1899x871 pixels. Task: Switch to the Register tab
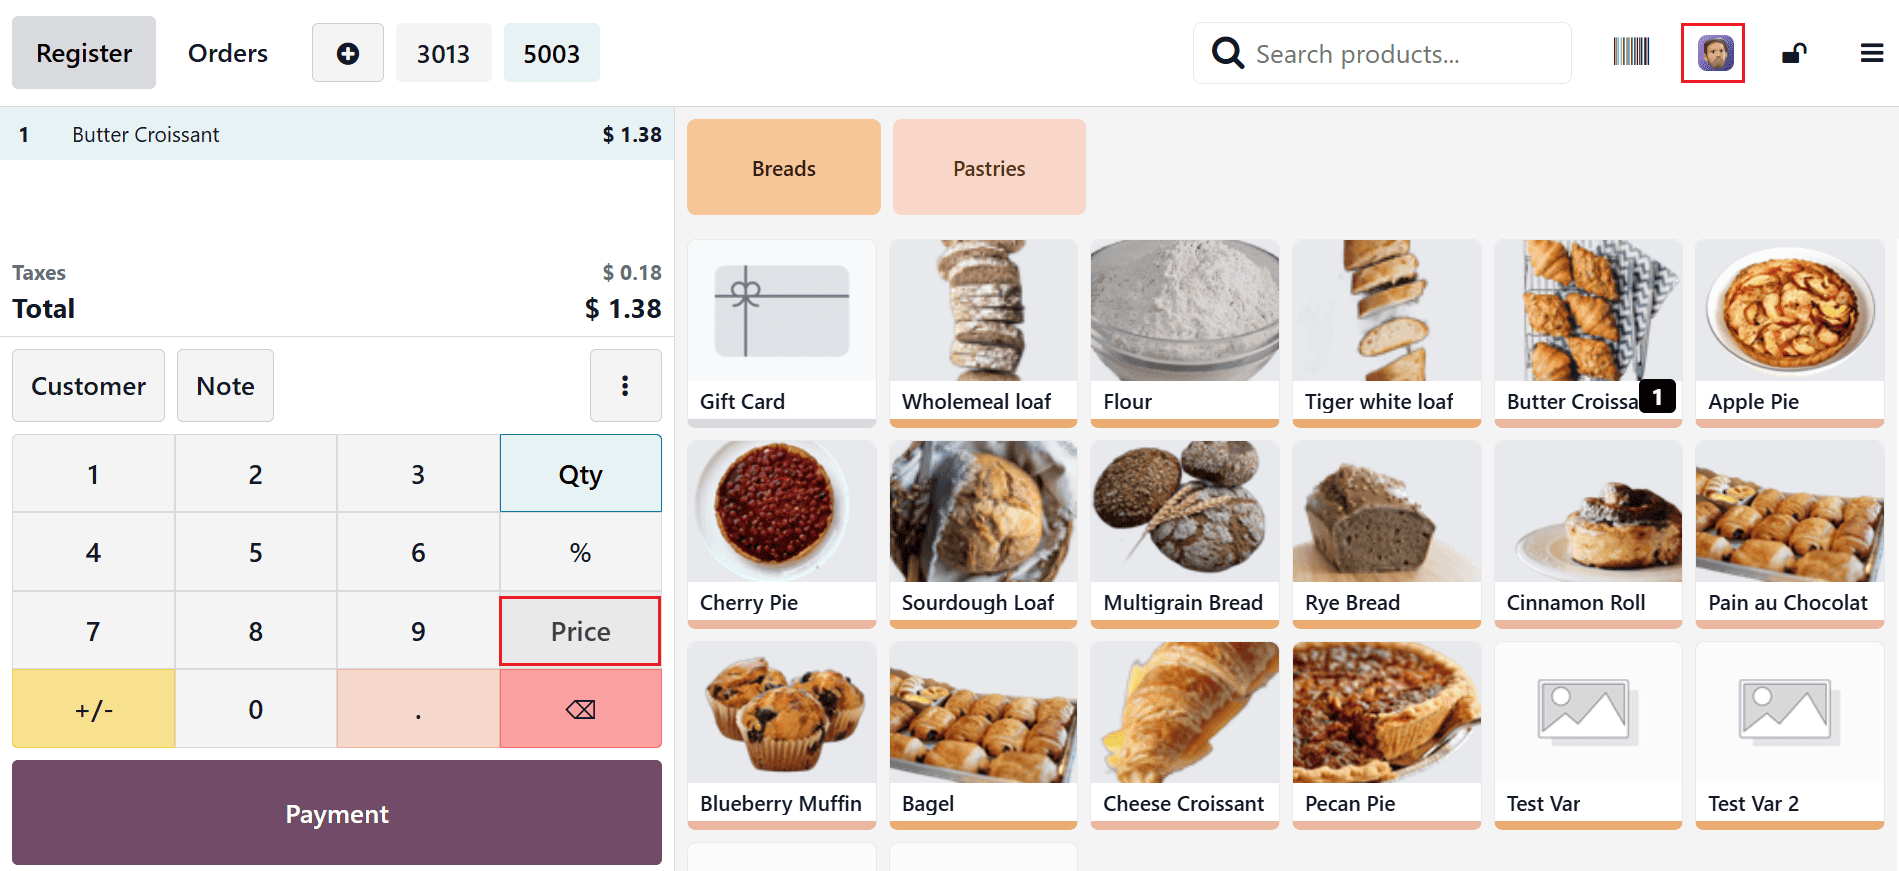[83, 52]
